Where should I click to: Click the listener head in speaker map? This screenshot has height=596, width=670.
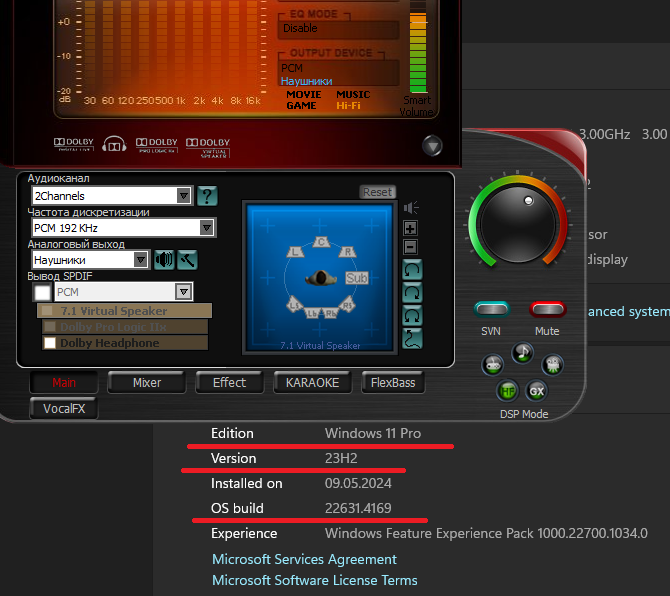click(x=321, y=278)
